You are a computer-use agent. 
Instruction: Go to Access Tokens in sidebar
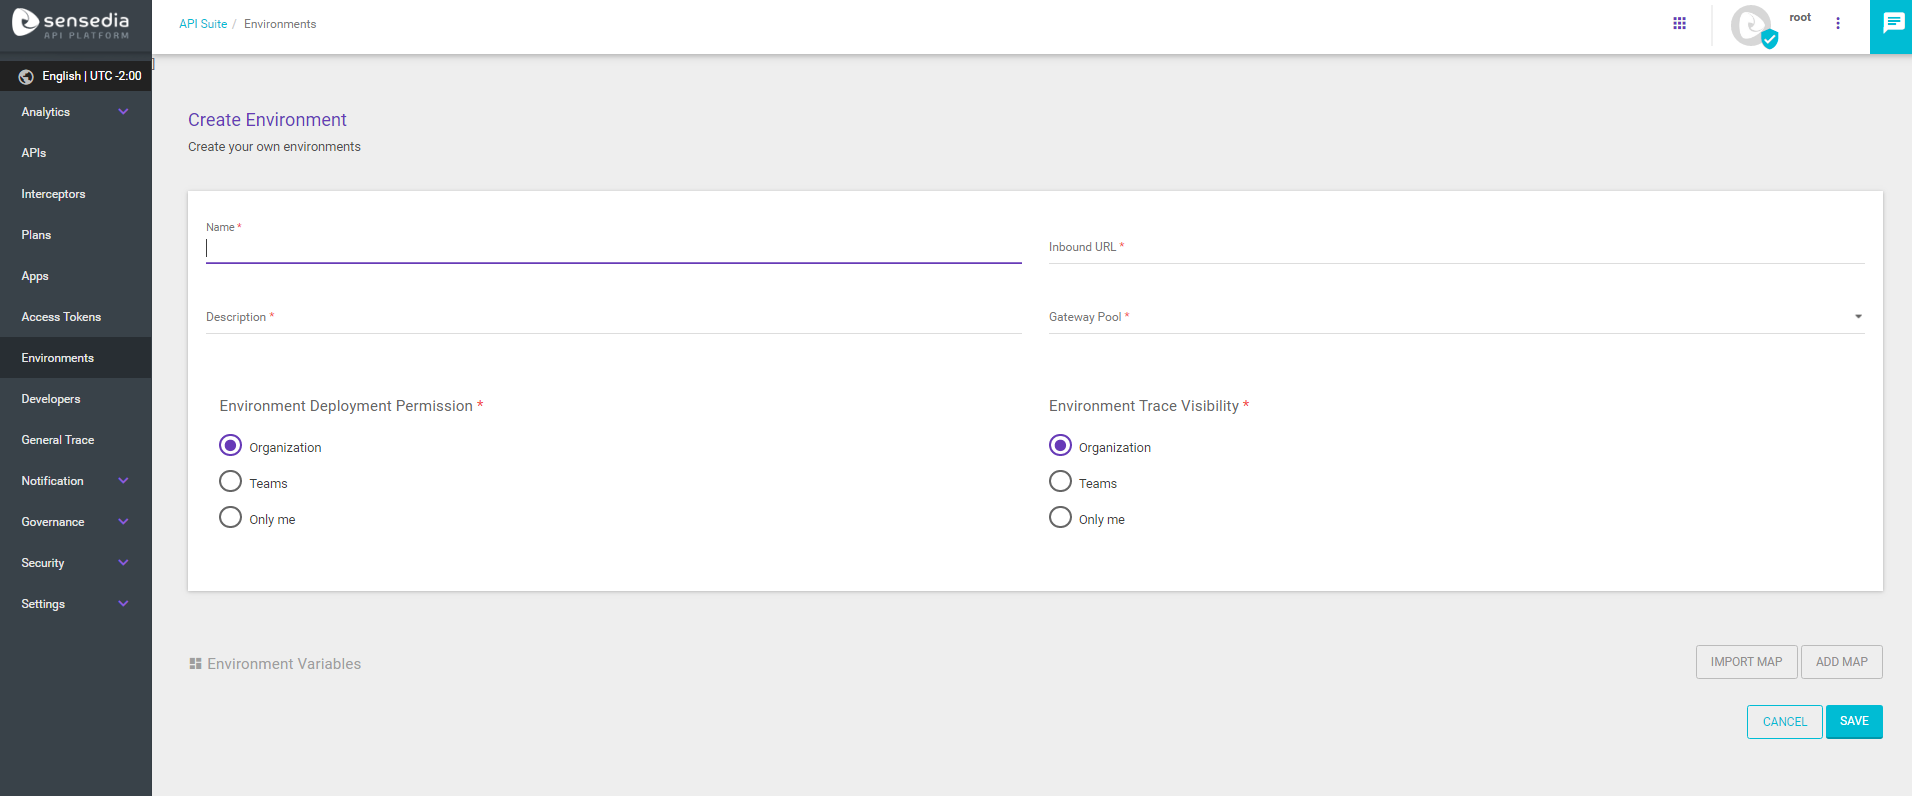(x=61, y=317)
